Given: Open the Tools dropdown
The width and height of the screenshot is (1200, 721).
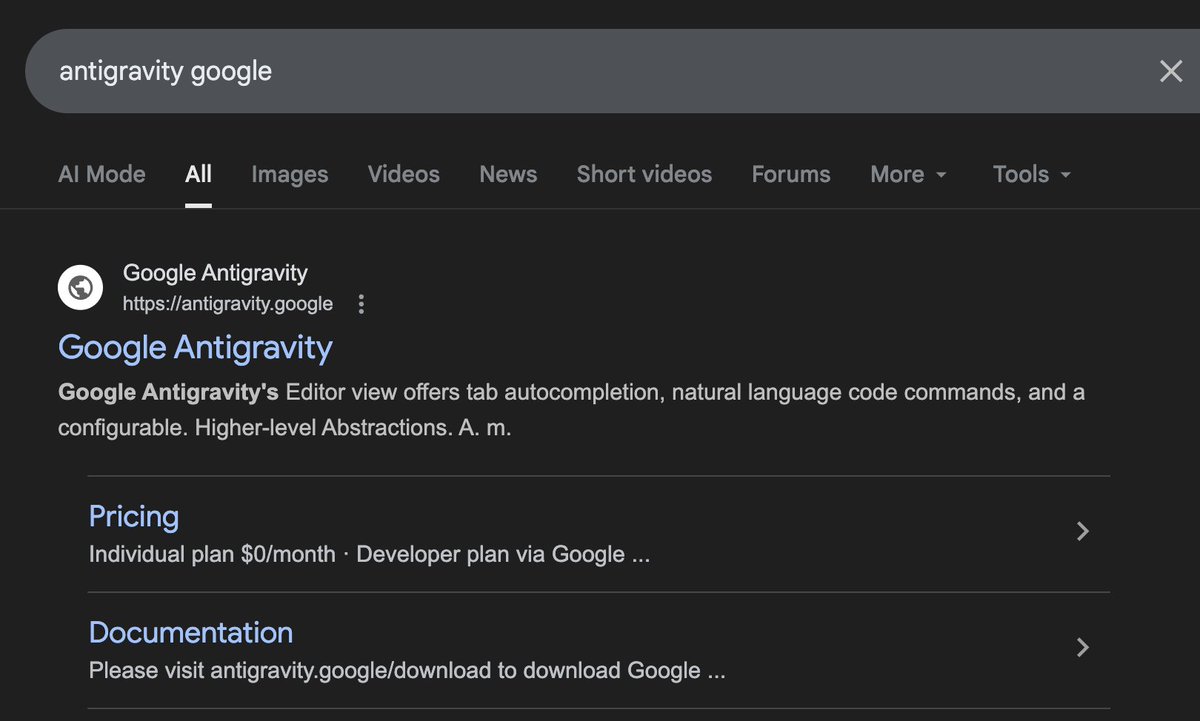Looking at the screenshot, I should click(1030, 174).
